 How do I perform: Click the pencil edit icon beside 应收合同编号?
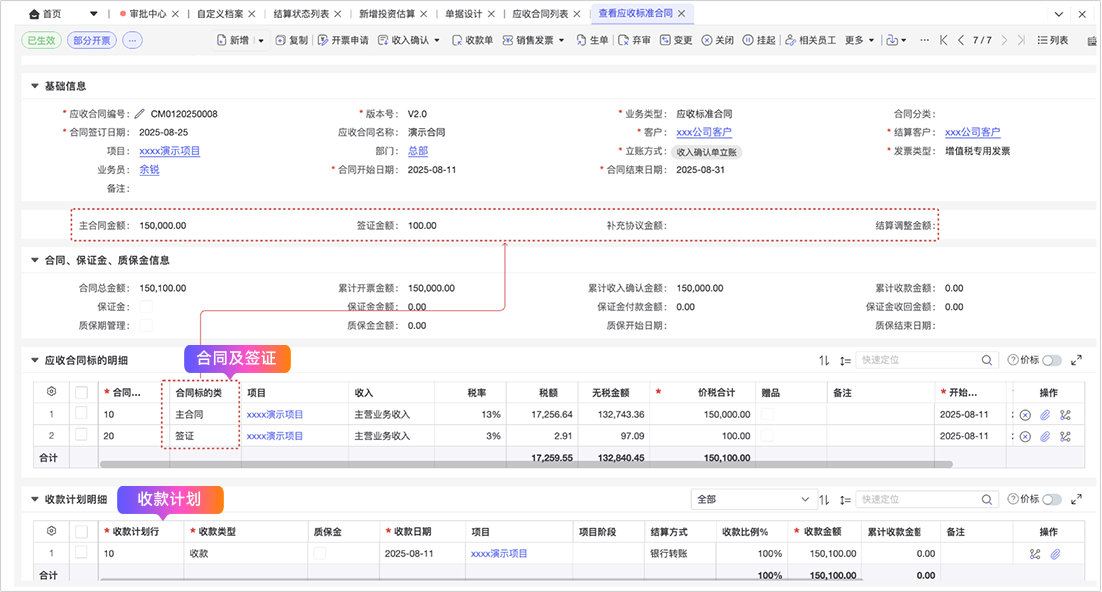tap(140, 114)
